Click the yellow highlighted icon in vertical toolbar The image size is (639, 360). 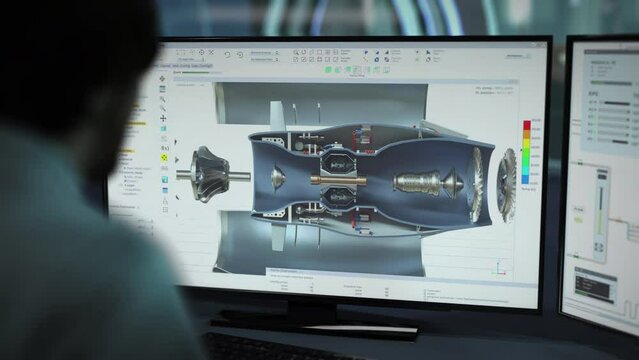[164, 158]
